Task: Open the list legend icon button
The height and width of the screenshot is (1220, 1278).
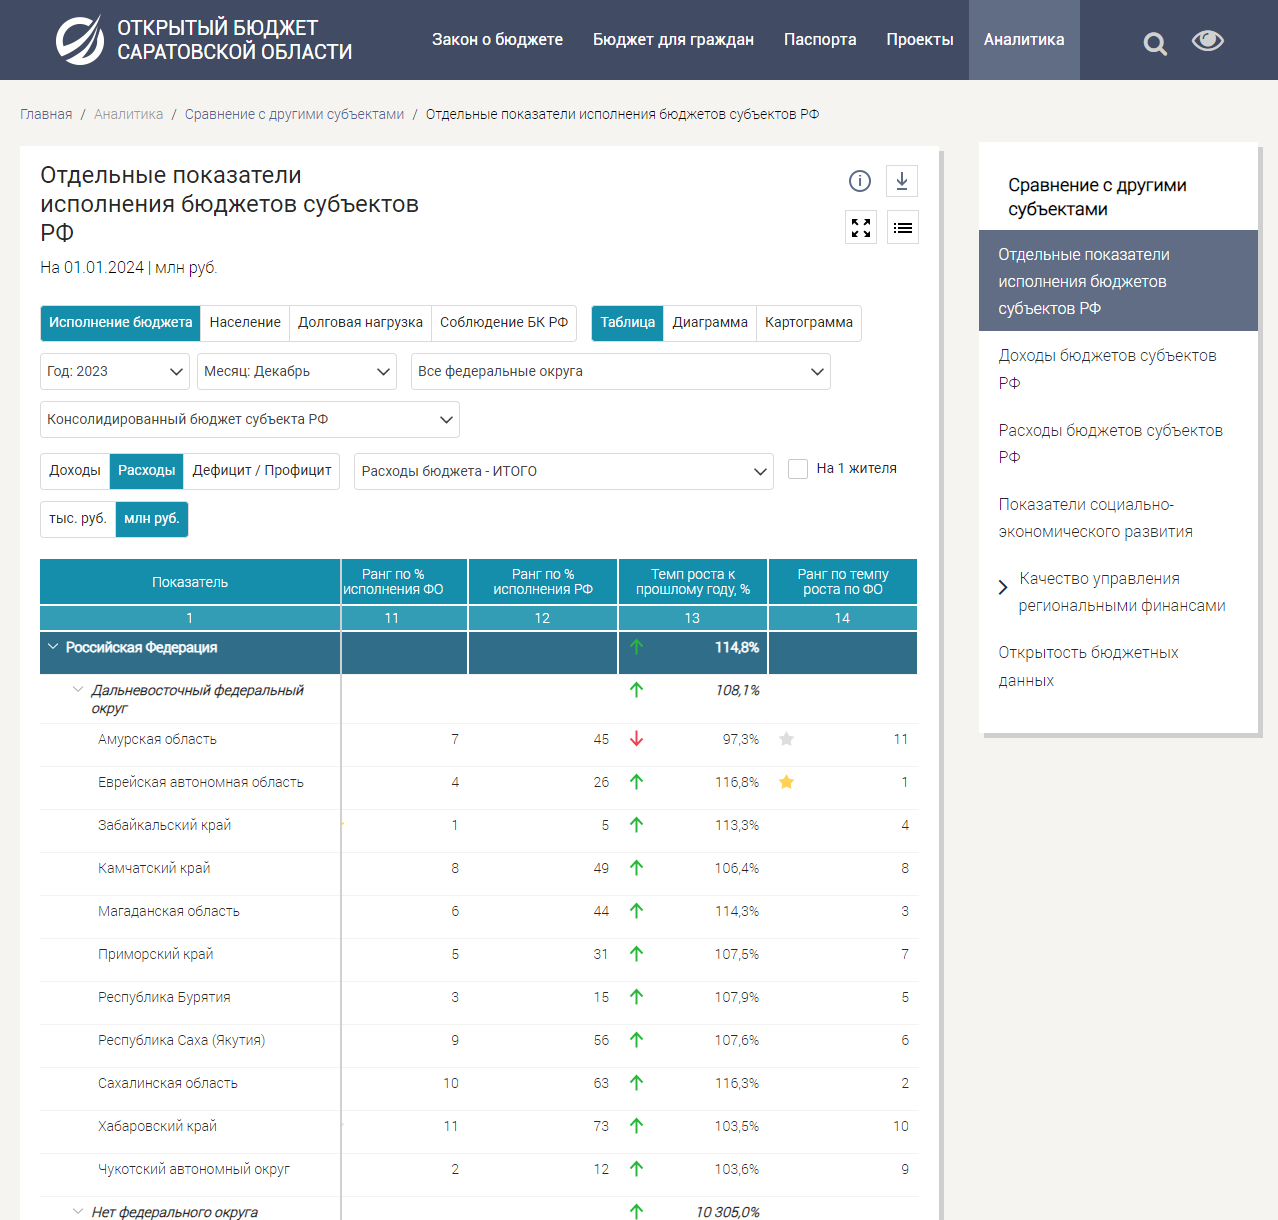Action: (x=902, y=228)
